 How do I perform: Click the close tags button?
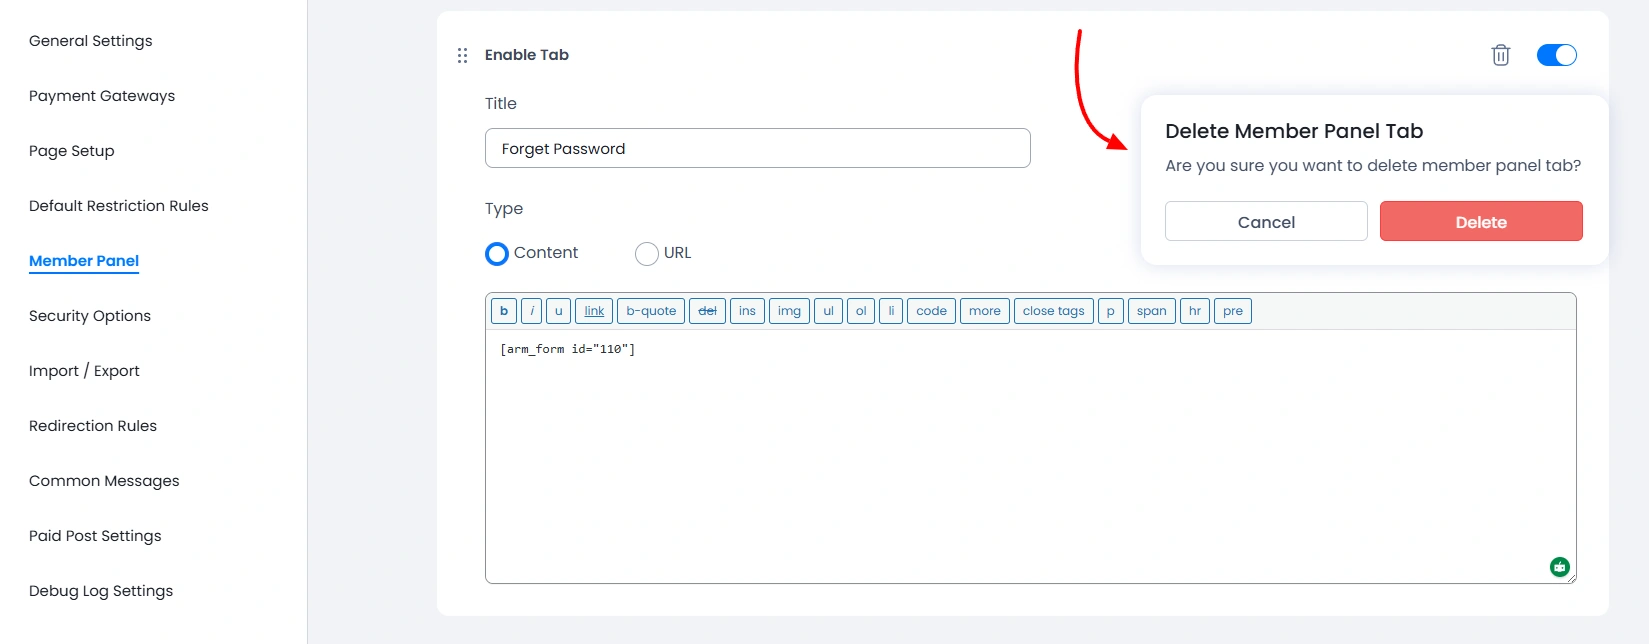point(1054,311)
